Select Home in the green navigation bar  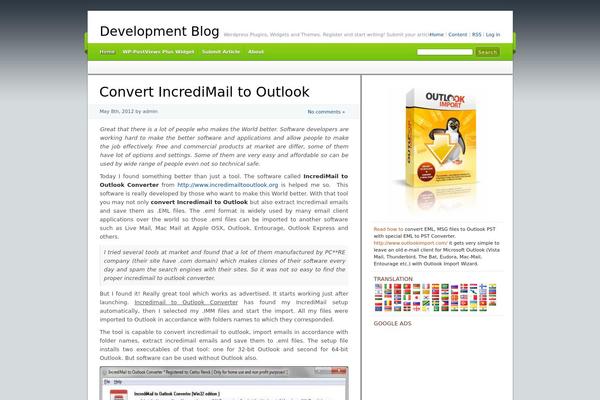pyautogui.click(x=107, y=52)
